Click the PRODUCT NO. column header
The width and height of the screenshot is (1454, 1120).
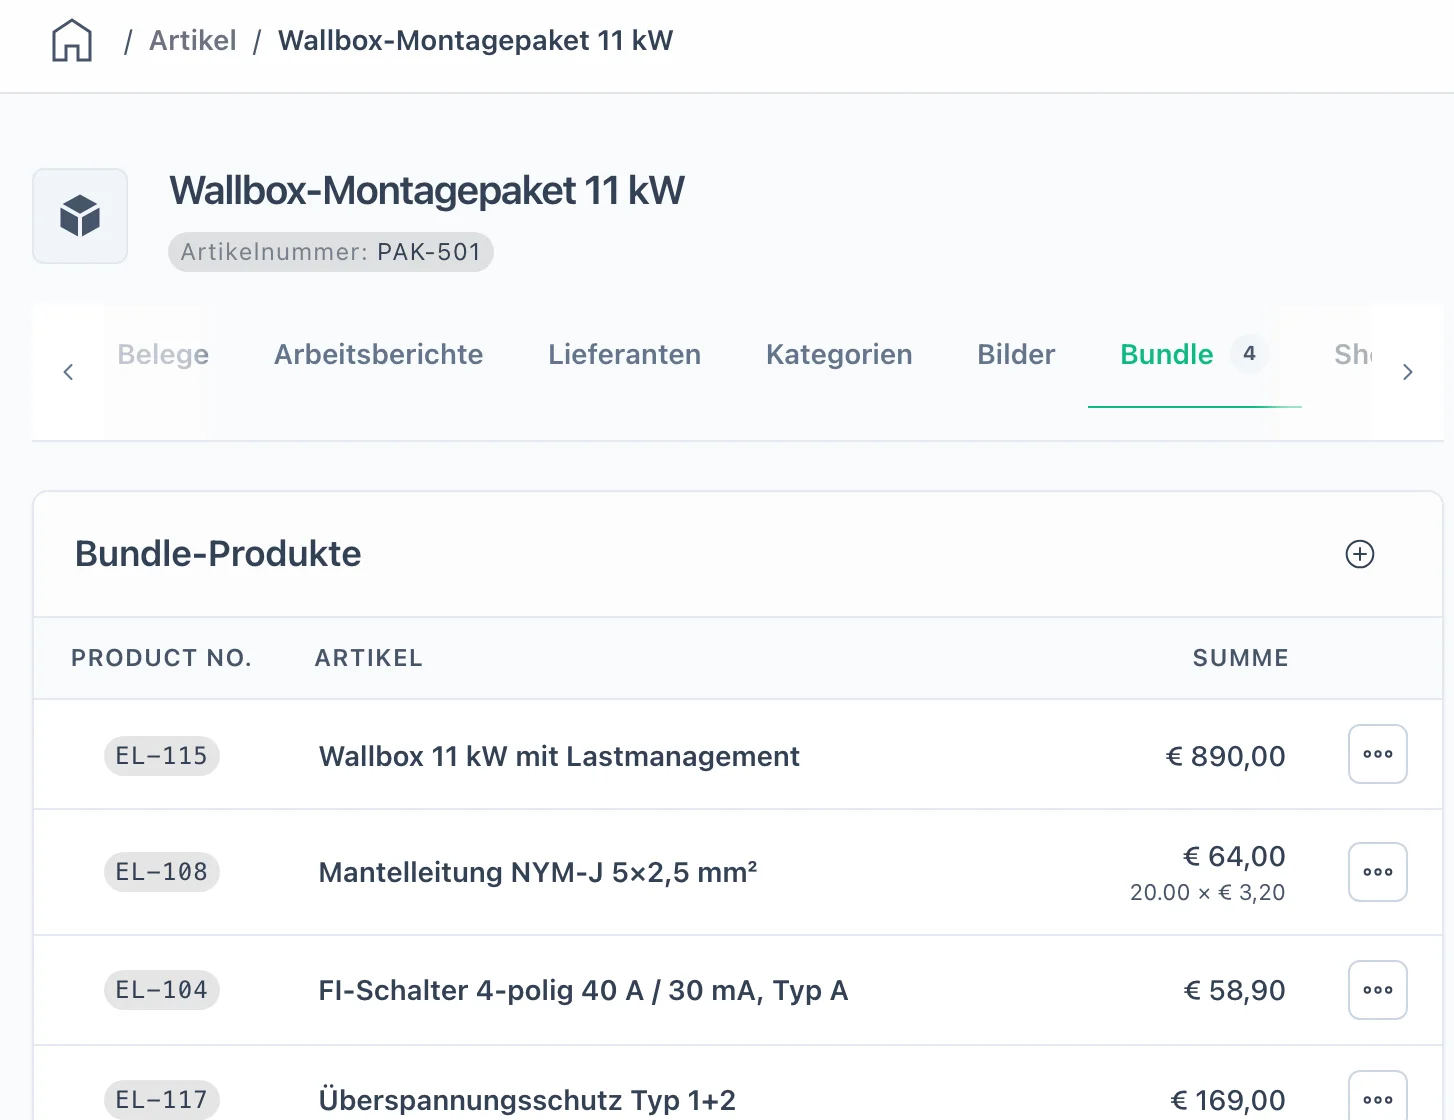coord(161,658)
